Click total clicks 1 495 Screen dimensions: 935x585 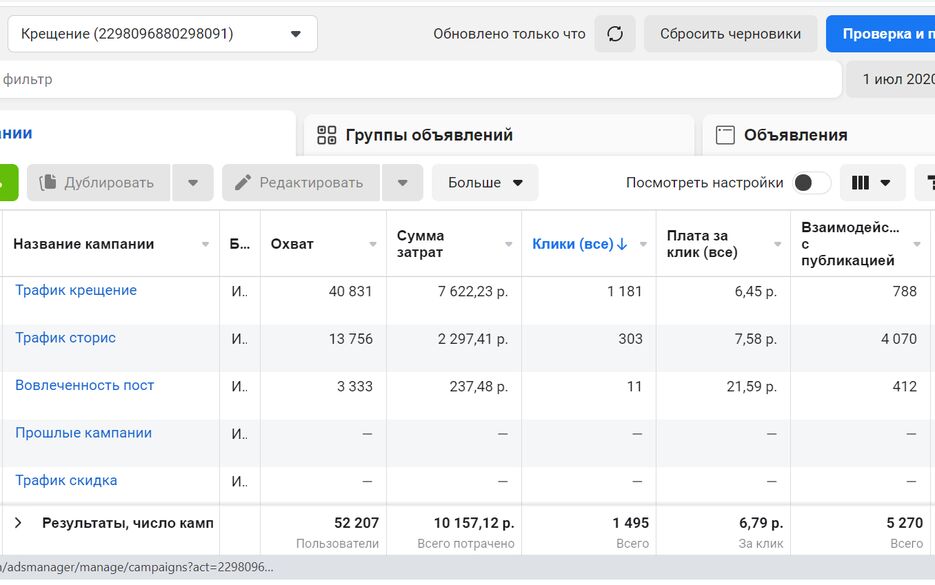(630, 523)
